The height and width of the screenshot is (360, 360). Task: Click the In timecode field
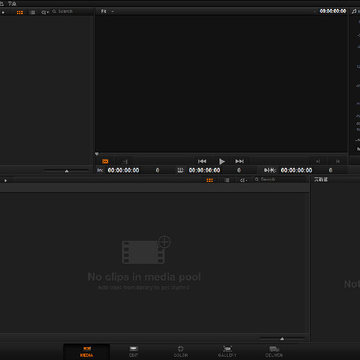coord(123,170)
